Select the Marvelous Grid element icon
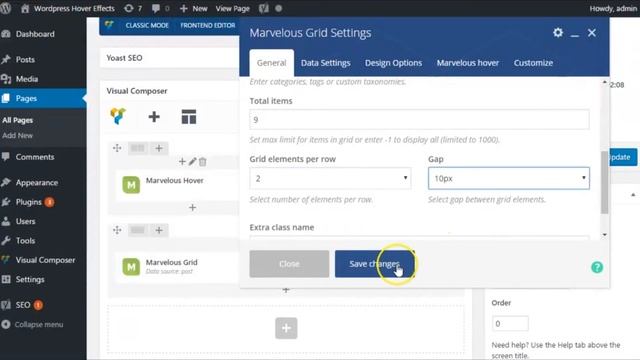 click(x=131, y=267)
